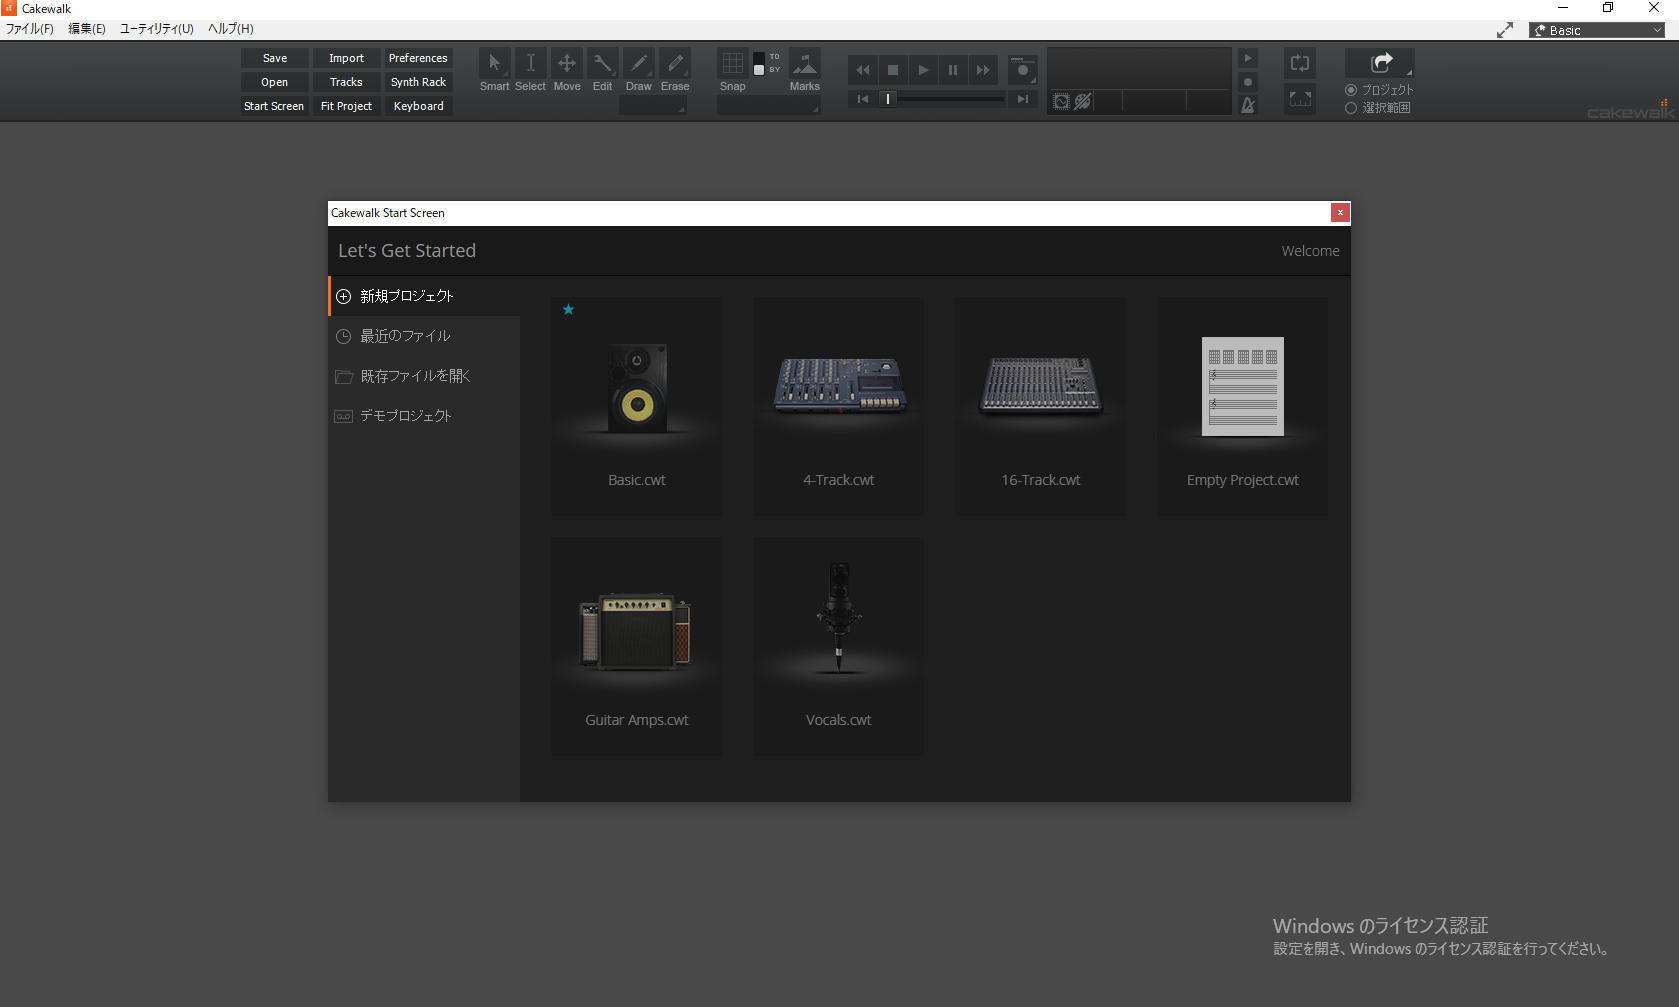Image resolution: width=1679 pixels, height=1007 pixels.
Task: Open the ユーティリティ(U) menu
Action: coord(157,29)
